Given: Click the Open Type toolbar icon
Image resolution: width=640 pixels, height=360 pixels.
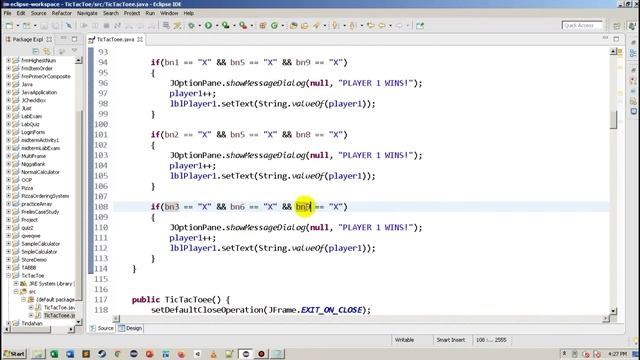Looking at the screenshot, I should pos(293,26).
